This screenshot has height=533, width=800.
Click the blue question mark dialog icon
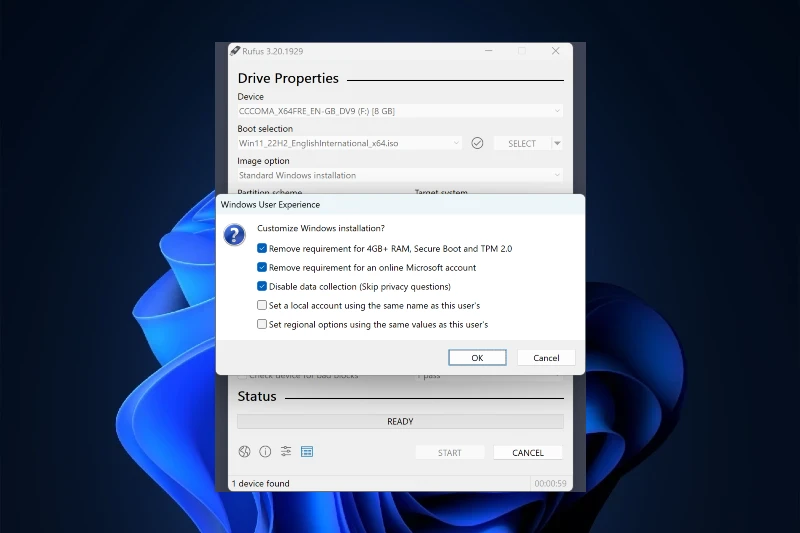(234, 235)
